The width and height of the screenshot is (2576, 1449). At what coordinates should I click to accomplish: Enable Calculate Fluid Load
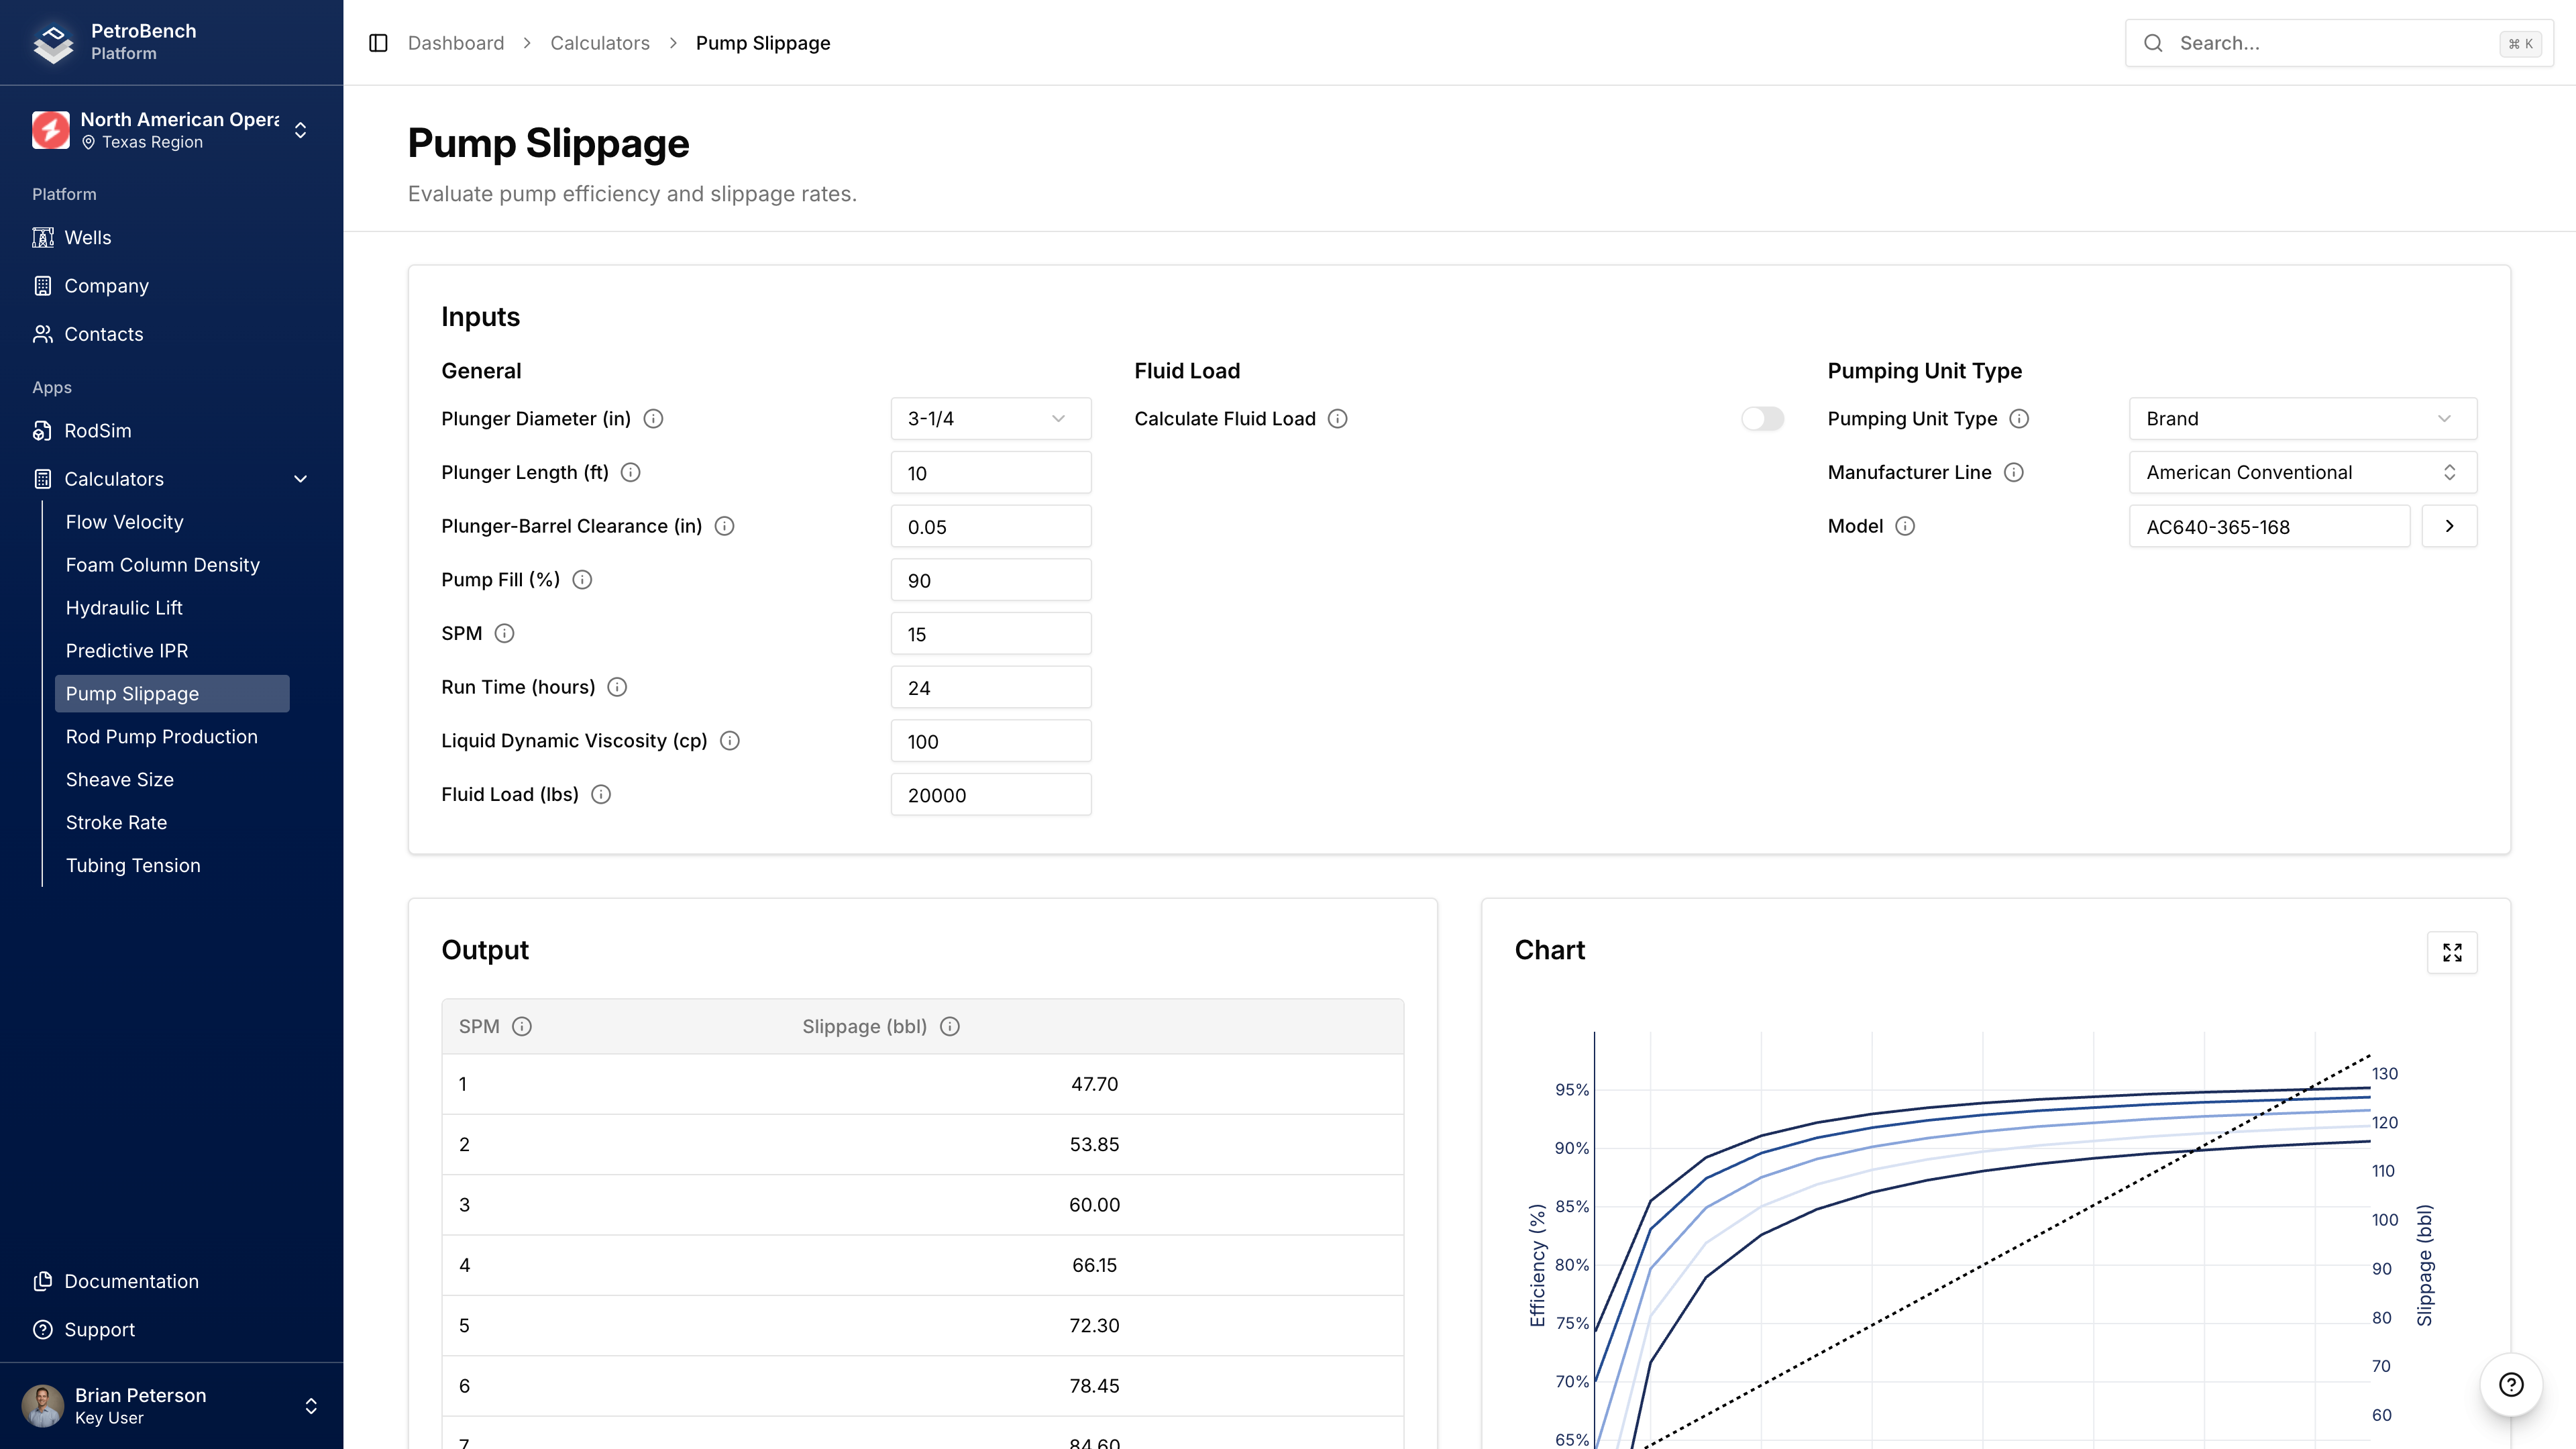click(1762, 418)
